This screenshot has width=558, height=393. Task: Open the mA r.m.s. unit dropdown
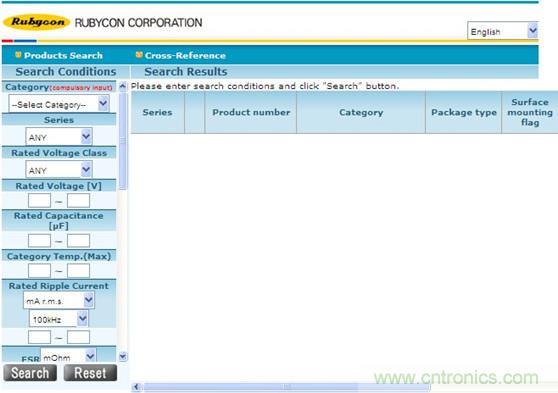point(59,300)
